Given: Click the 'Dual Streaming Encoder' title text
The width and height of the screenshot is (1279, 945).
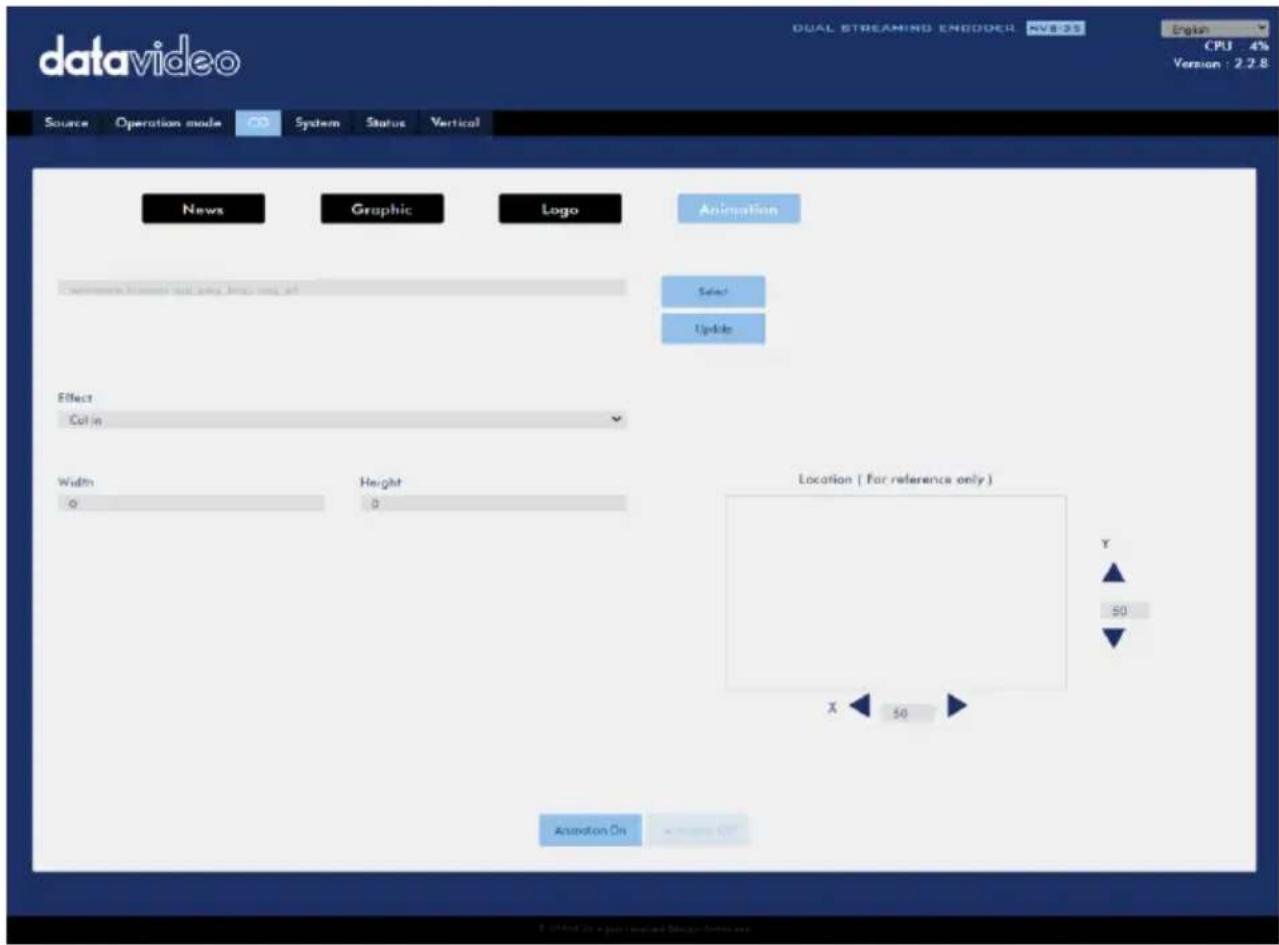Looking at the screenshot, I should [905, 29].
